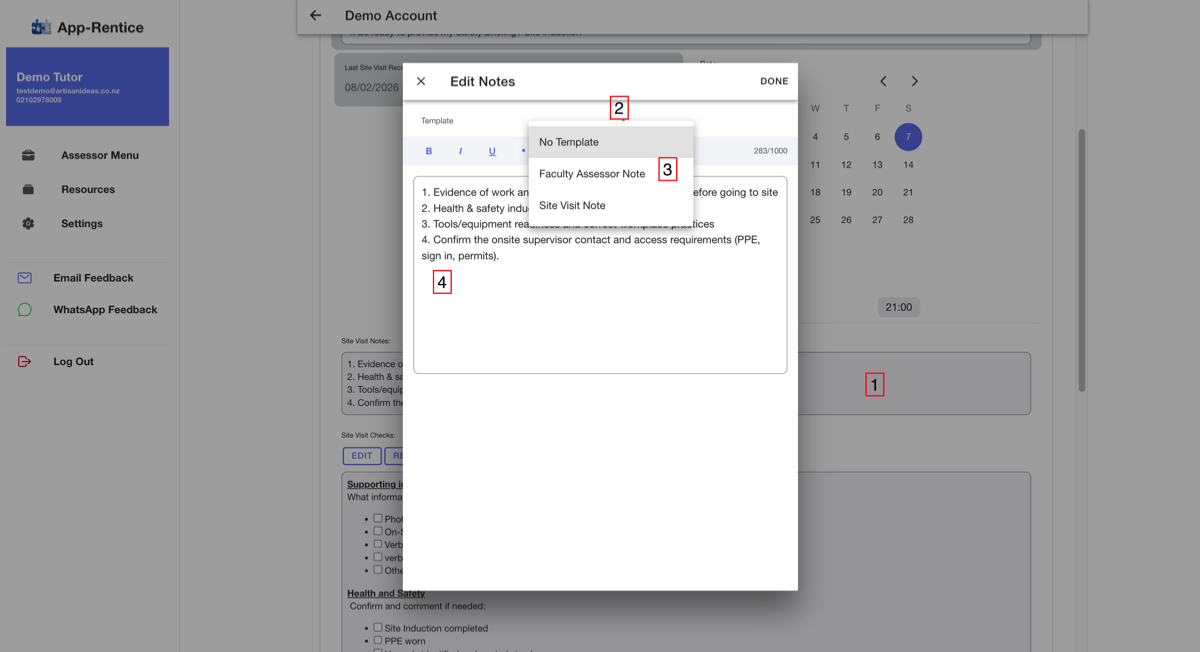This screenshot has height=652, width=1200.
Task: Tick the Site Induction completed checkbox
Action: [x=378, y=628]
